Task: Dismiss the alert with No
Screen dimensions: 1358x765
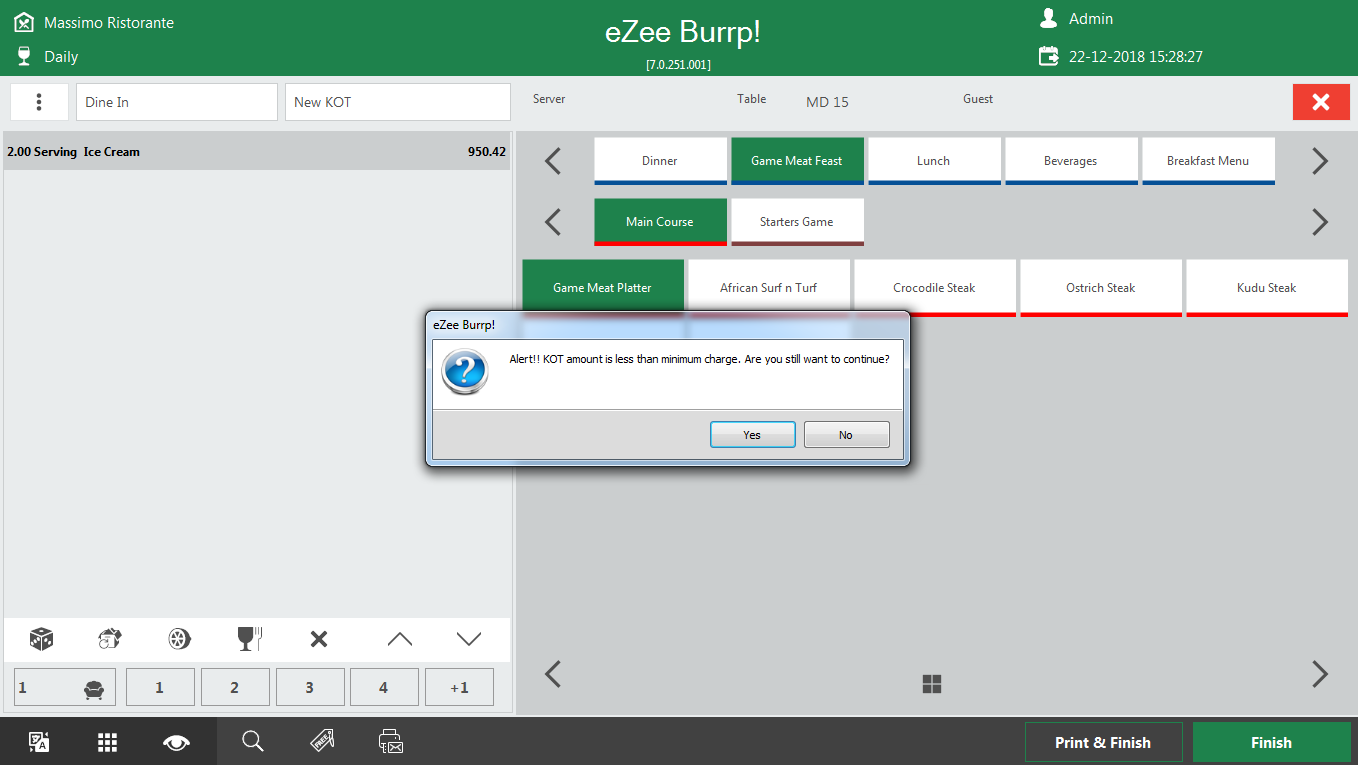Action: coord(846,435)
